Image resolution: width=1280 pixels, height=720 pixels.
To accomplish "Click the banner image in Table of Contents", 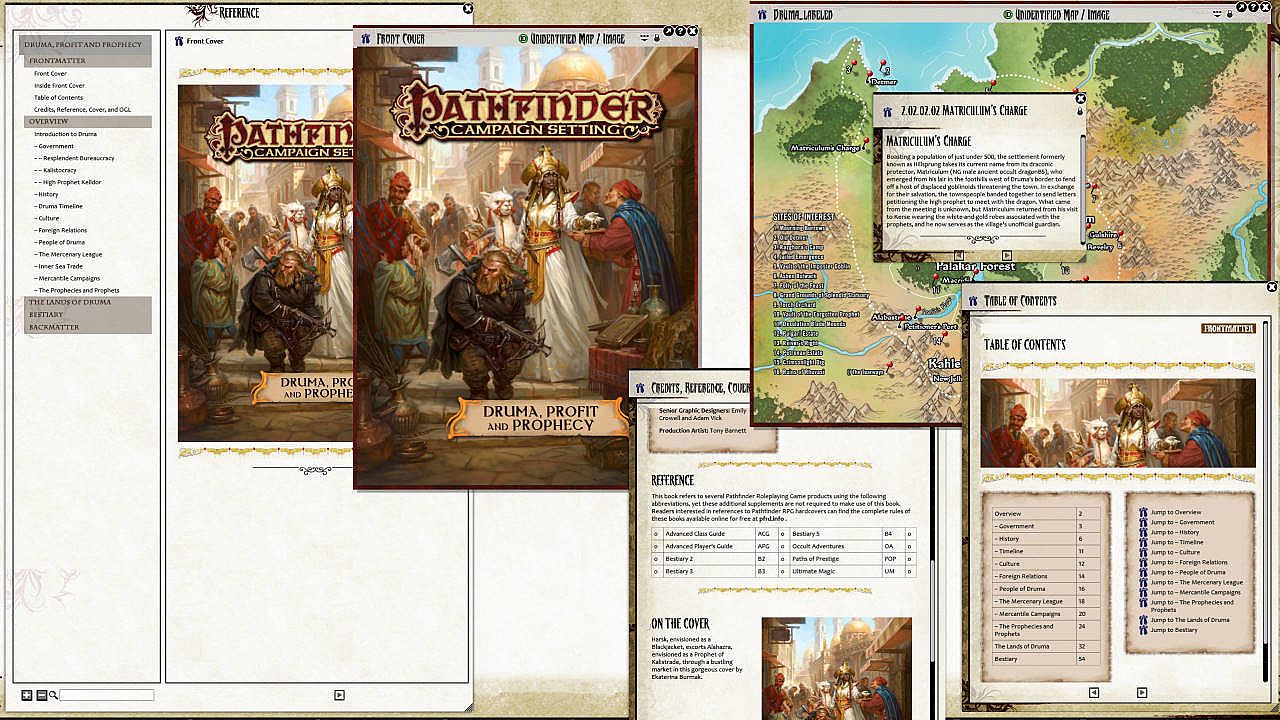I will coord(1118,423).
